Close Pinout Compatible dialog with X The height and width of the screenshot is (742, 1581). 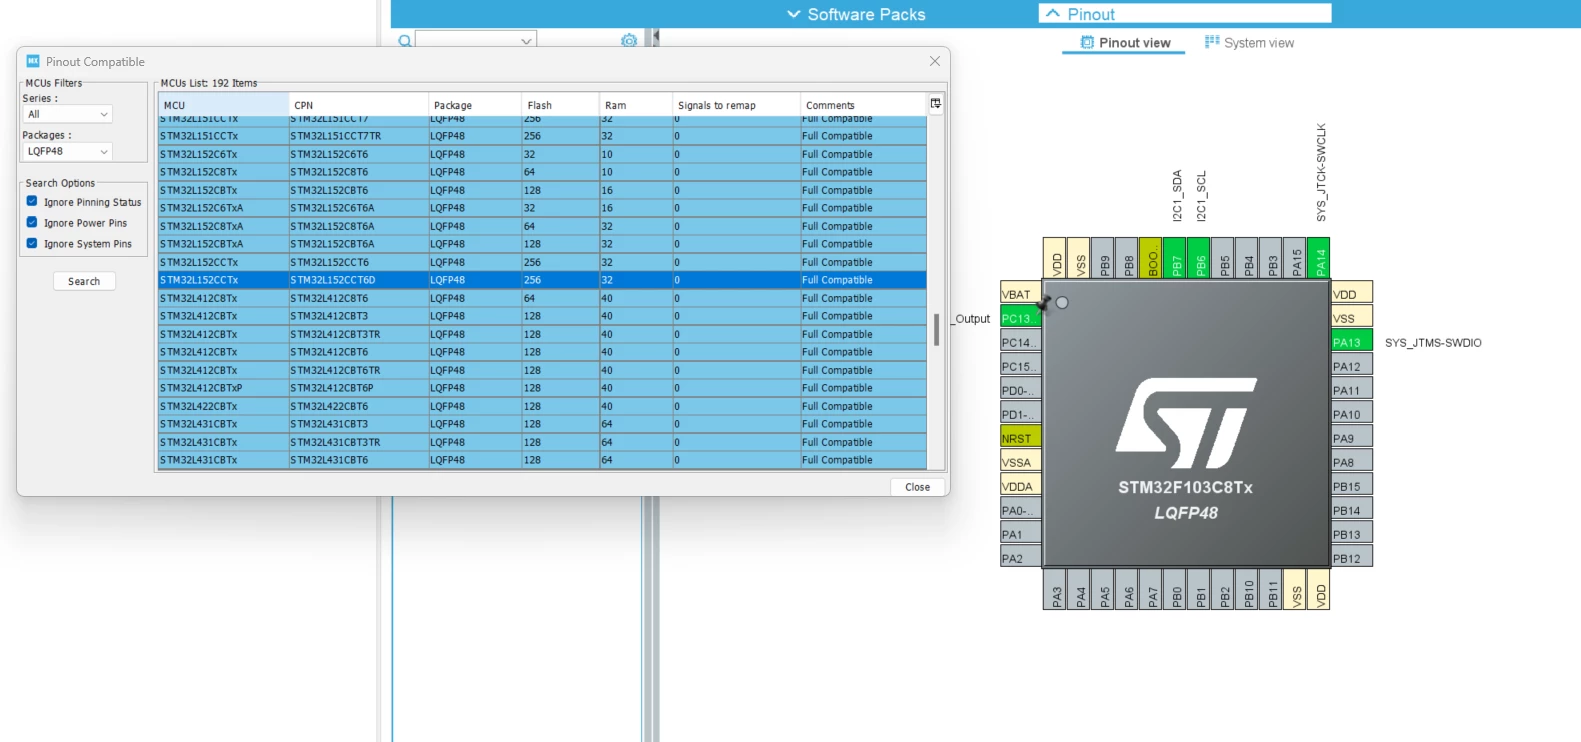coord(934,61)
